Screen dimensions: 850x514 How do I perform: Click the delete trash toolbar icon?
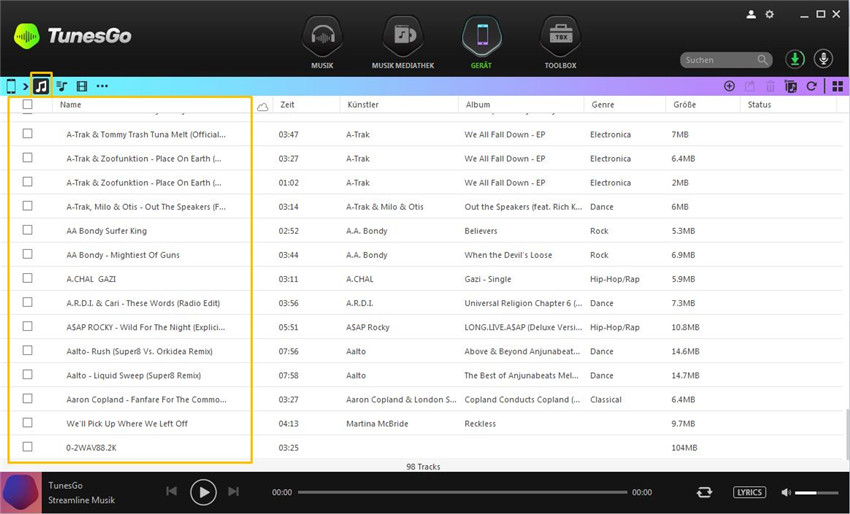click(770, 86)
